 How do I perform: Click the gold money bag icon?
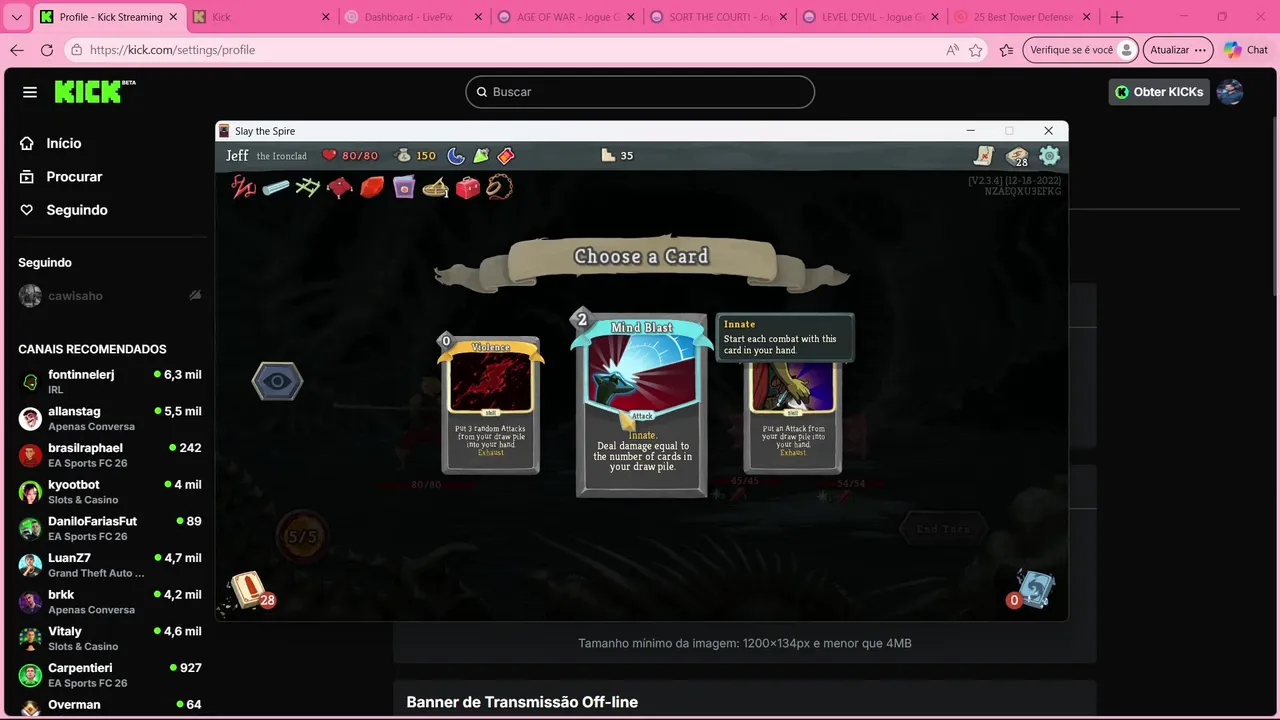[403, 155]
